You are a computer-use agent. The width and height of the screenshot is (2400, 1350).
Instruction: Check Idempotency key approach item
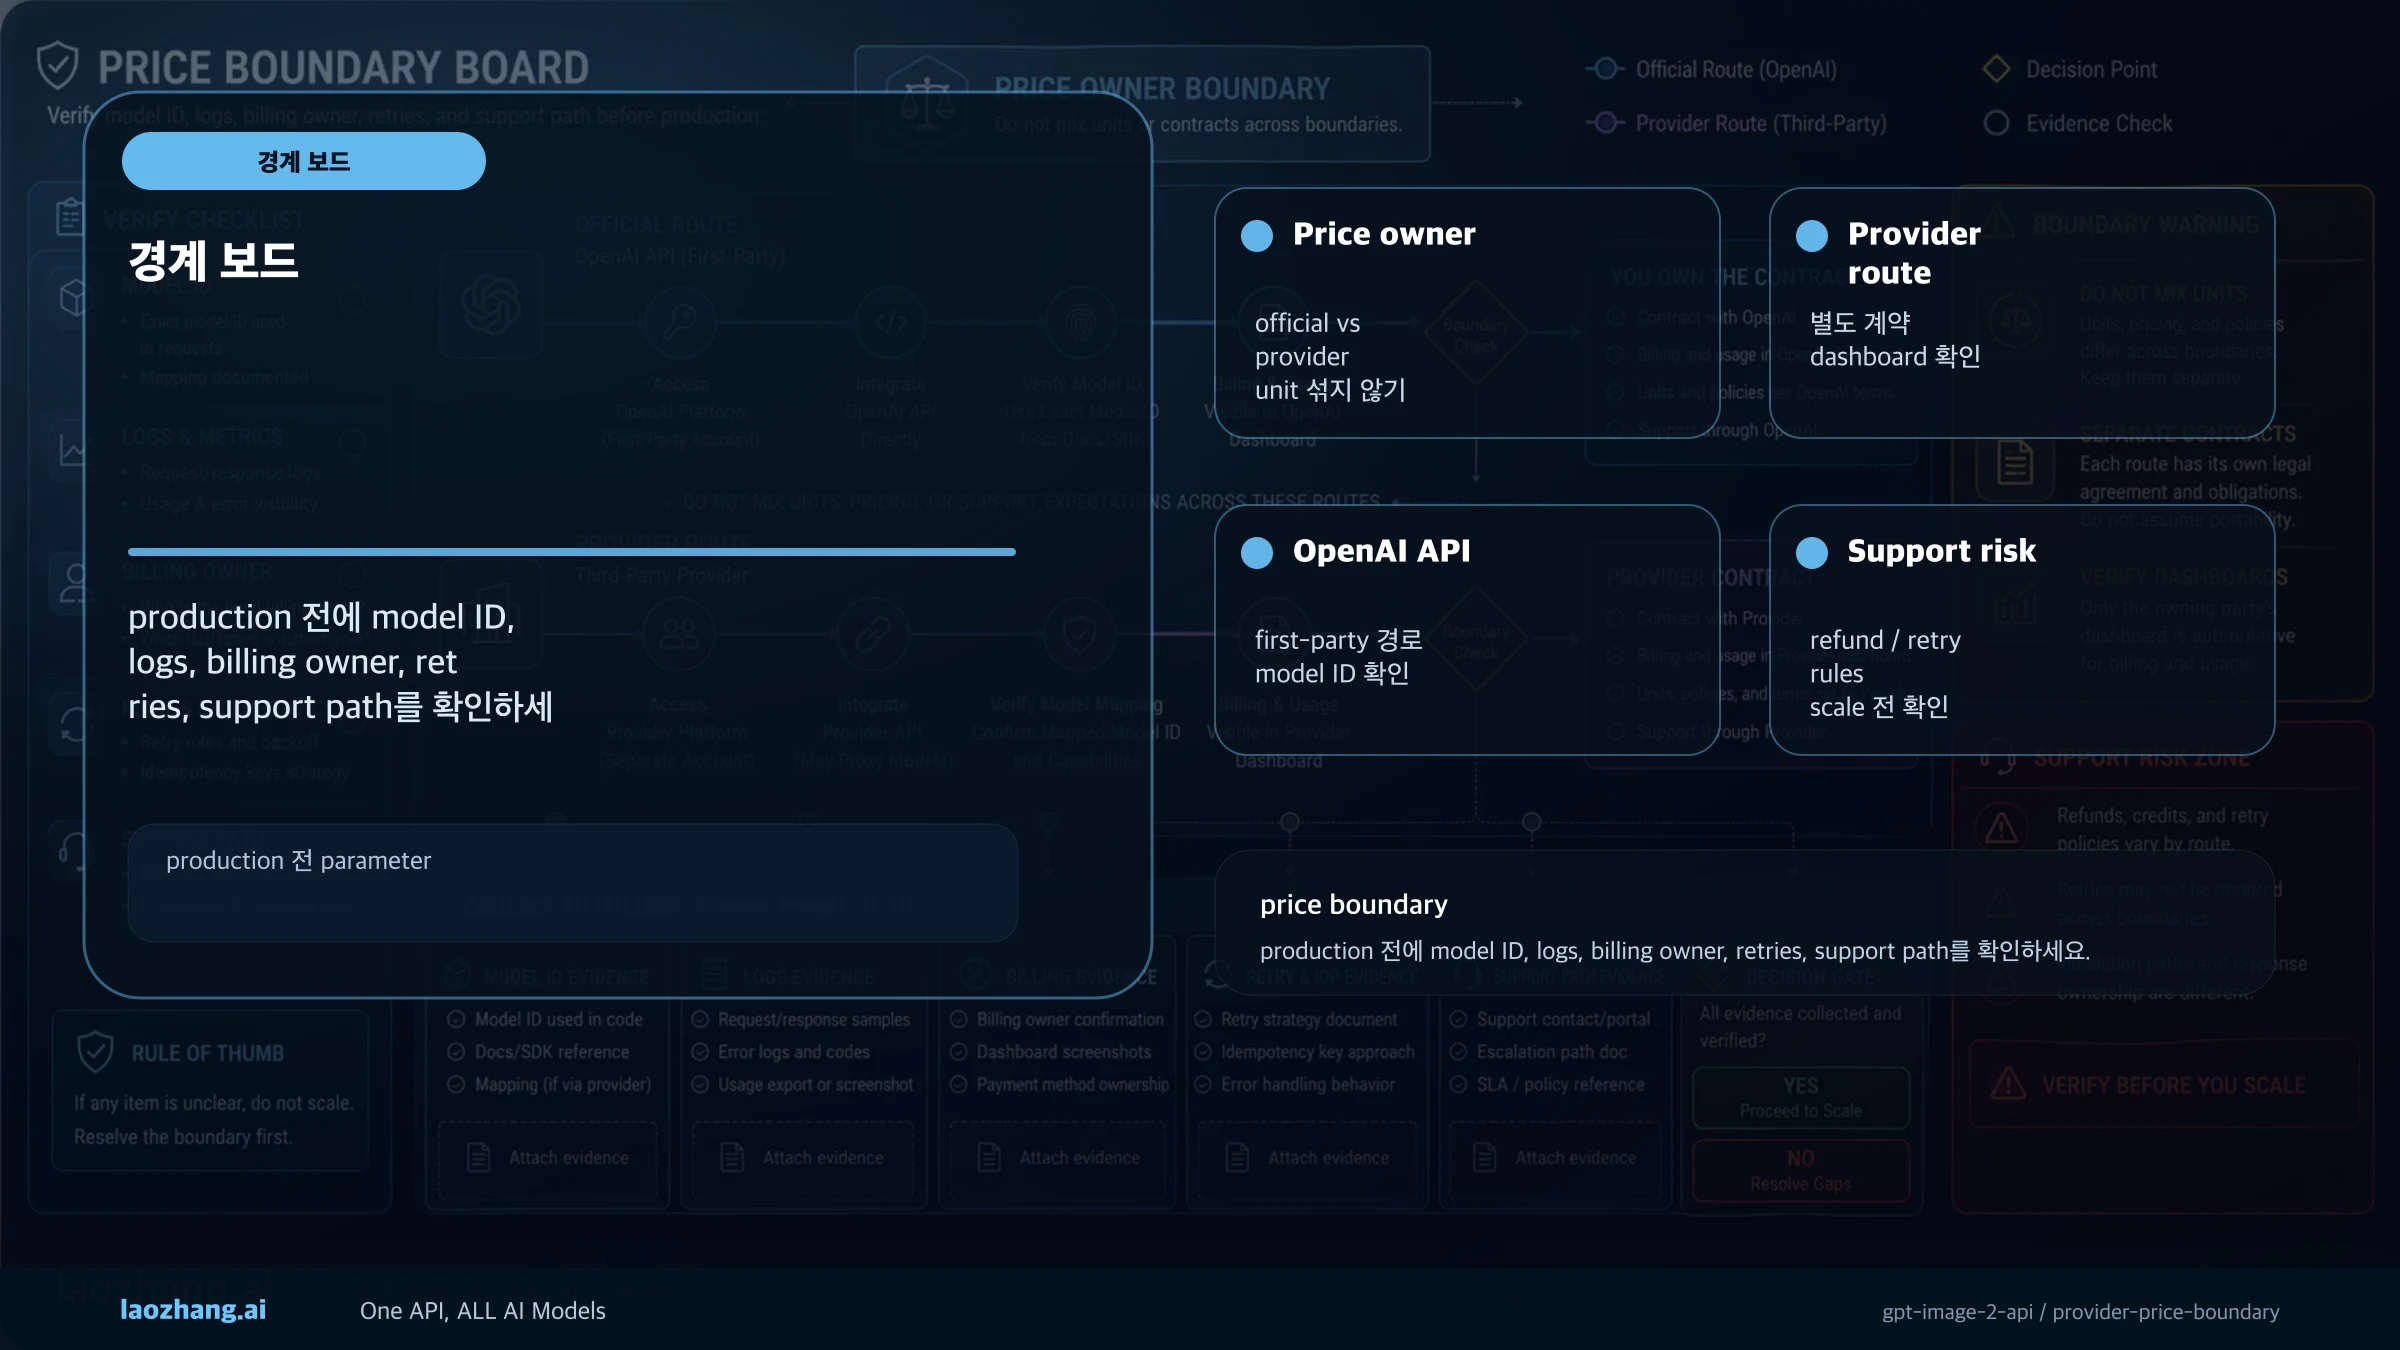coord(1203,1052)
